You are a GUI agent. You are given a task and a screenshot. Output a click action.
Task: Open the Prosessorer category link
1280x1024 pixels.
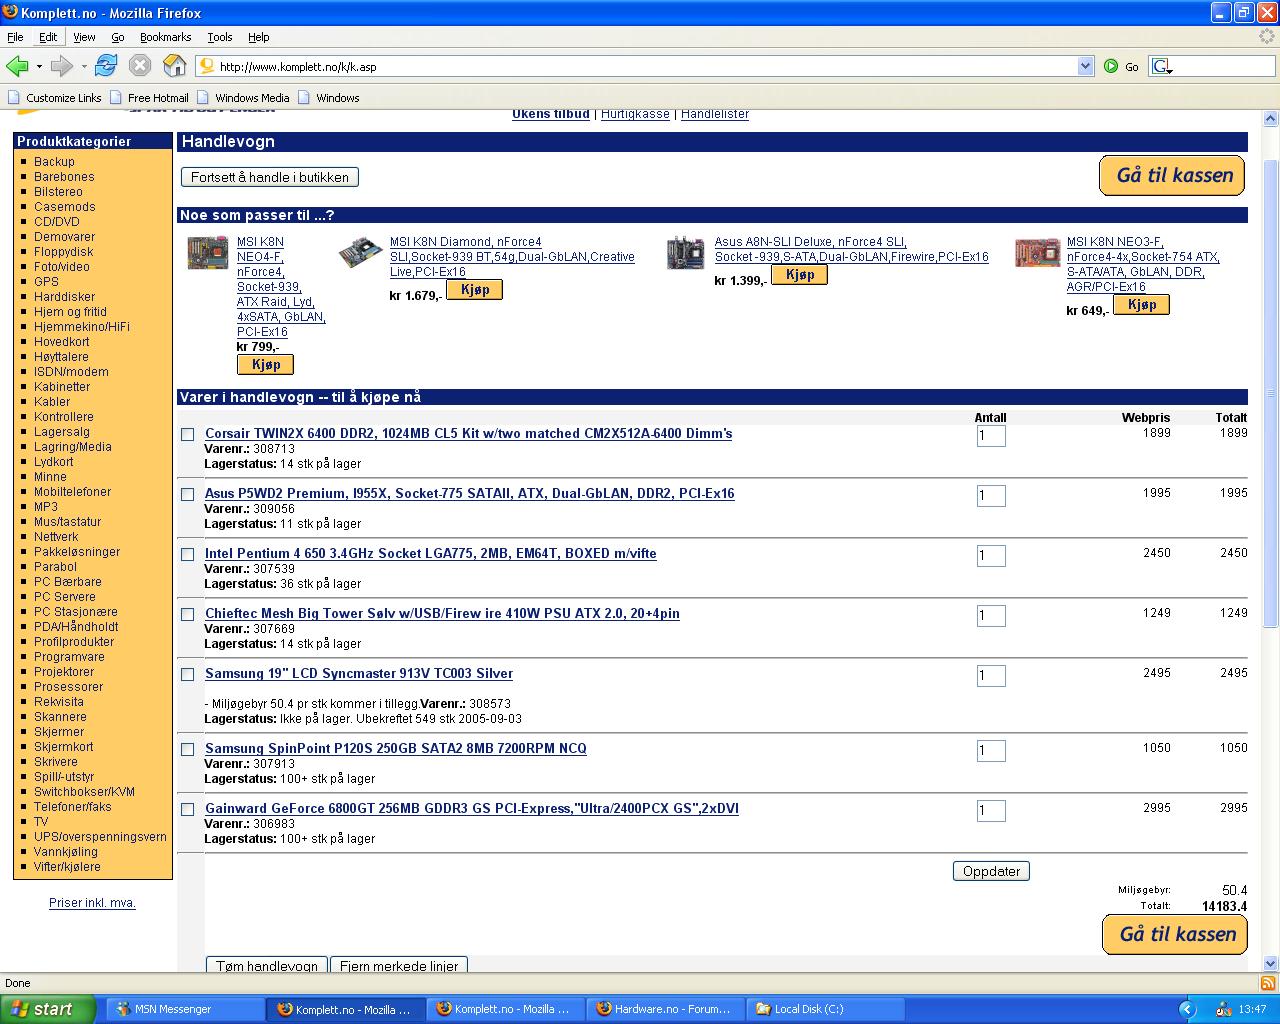tap(69, 687)
